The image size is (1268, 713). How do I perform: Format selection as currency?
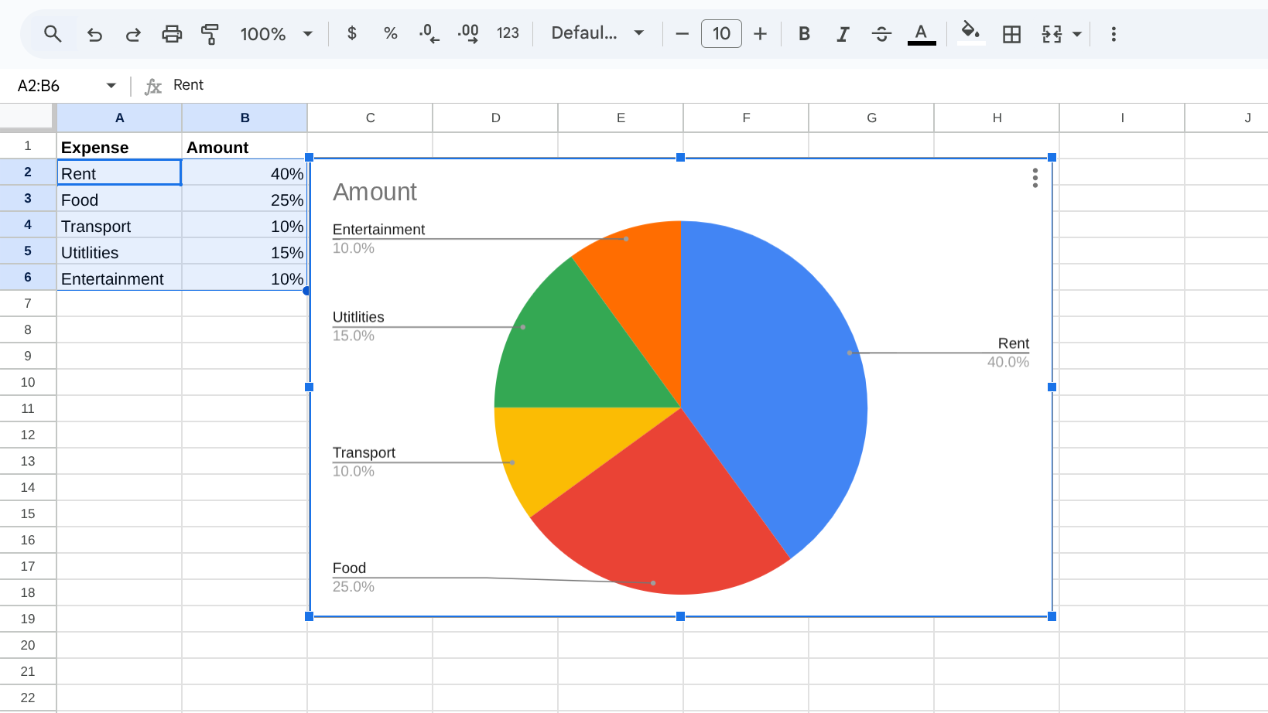[x=351, y=33]
